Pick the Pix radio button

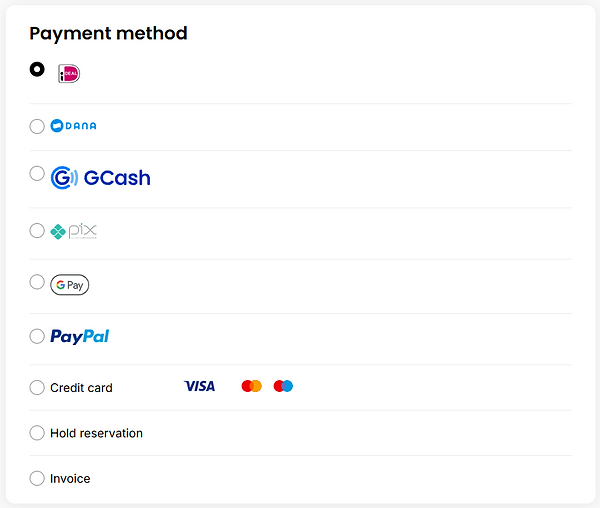click(37, 231)
